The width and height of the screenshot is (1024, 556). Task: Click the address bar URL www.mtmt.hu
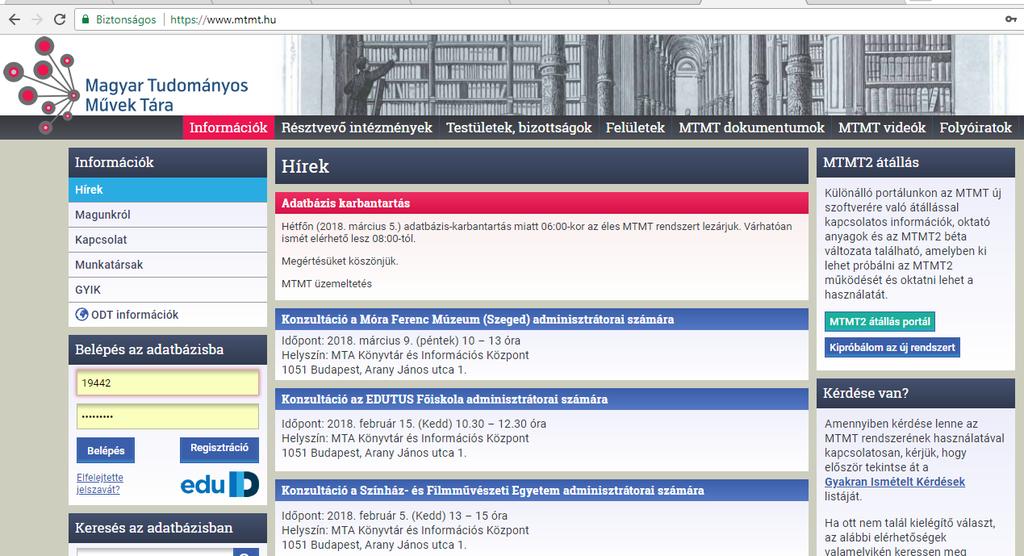(223, 20)
